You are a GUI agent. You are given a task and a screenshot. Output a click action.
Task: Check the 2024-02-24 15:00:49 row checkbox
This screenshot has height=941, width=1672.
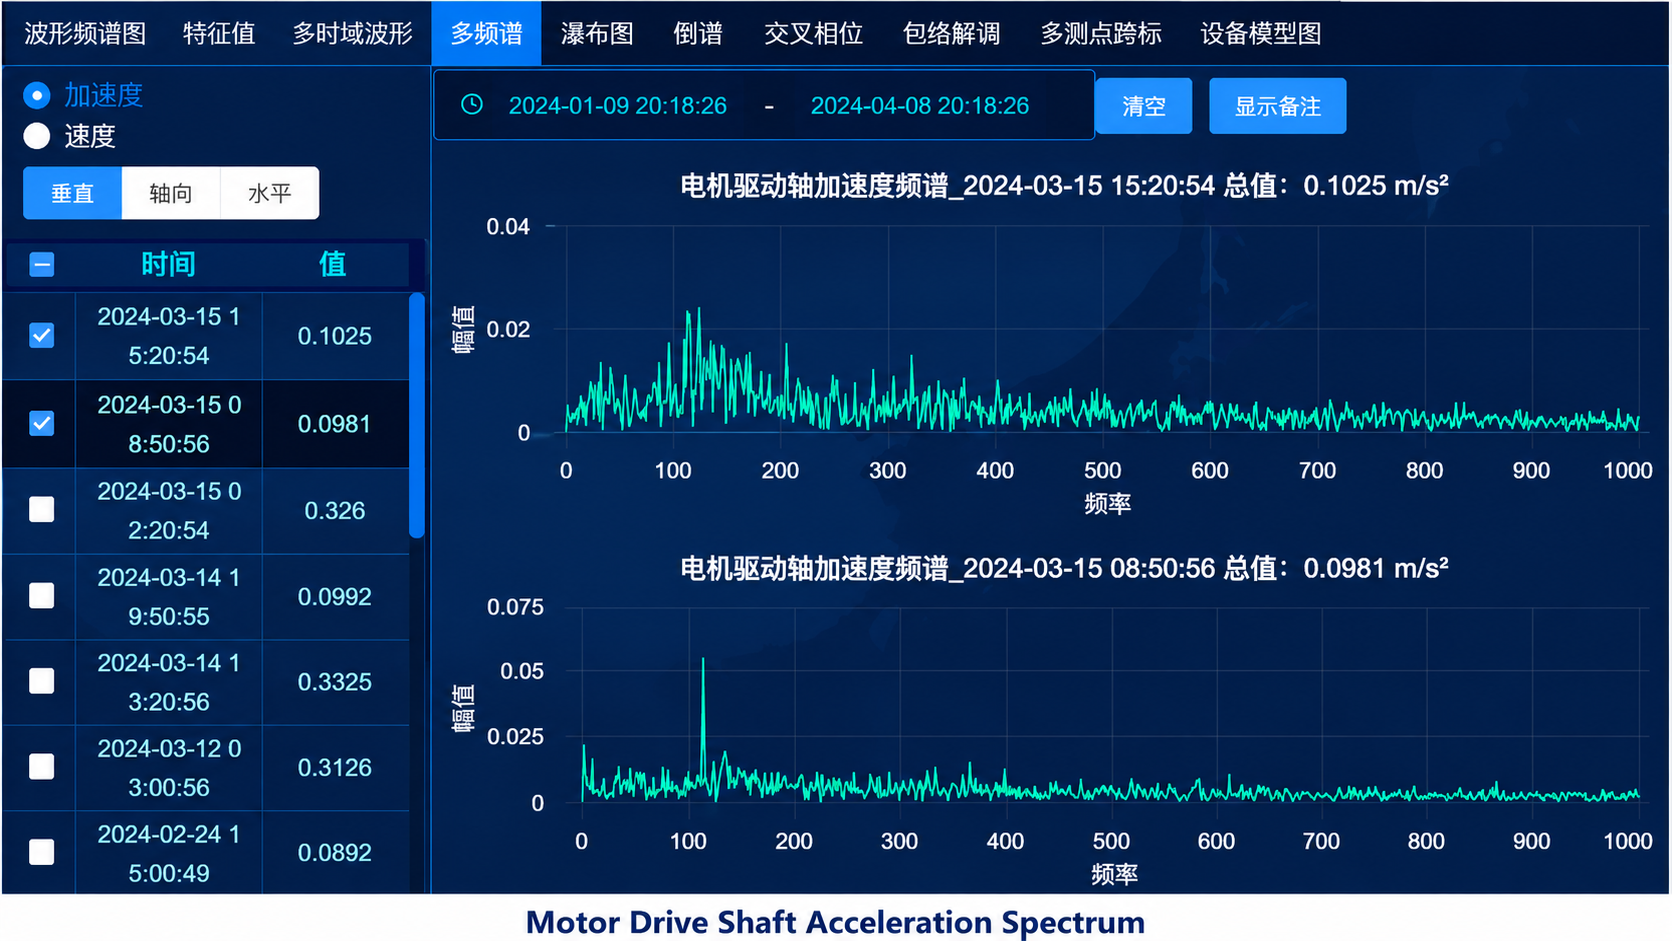pyautogui.click(x=42, y=852)
